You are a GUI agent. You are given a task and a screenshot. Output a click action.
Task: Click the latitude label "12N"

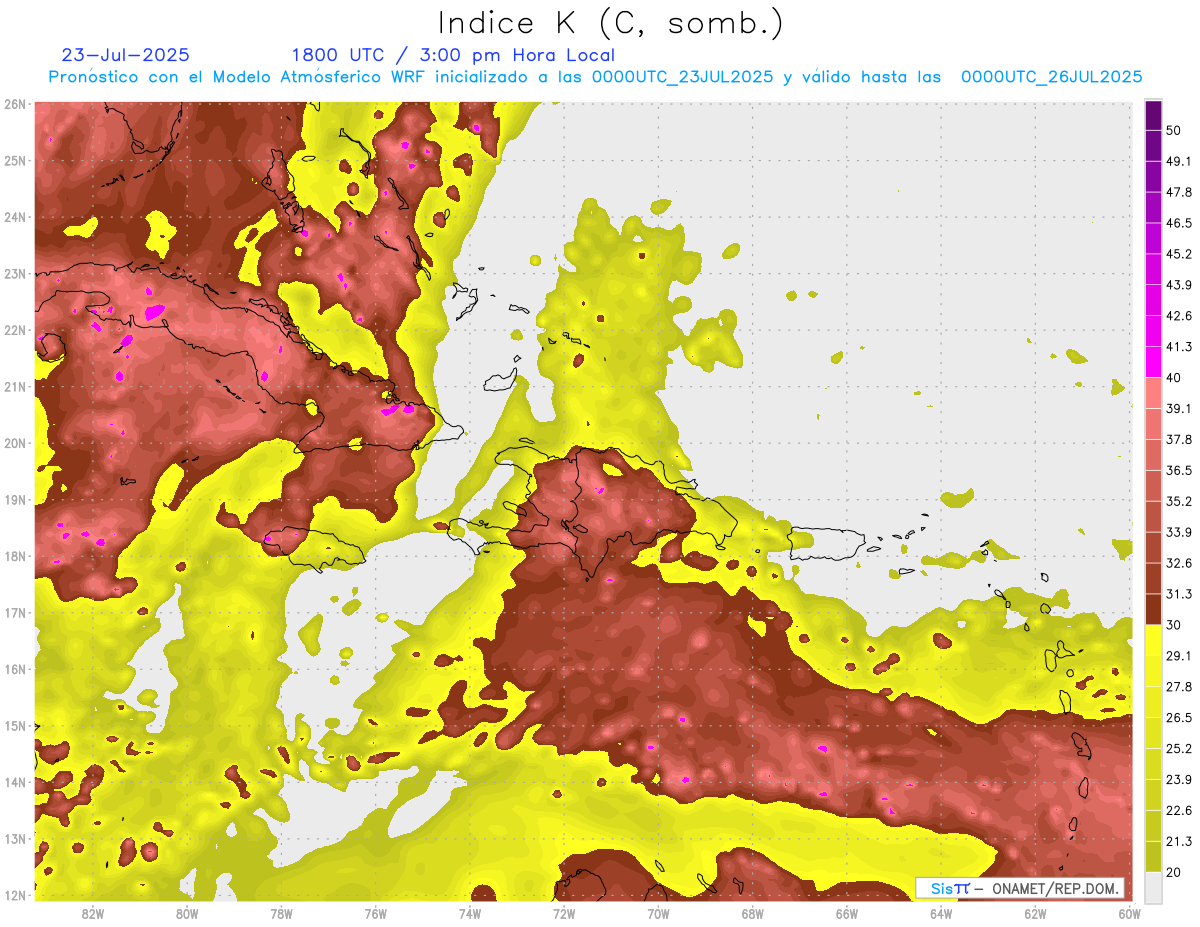click(15, 895)
